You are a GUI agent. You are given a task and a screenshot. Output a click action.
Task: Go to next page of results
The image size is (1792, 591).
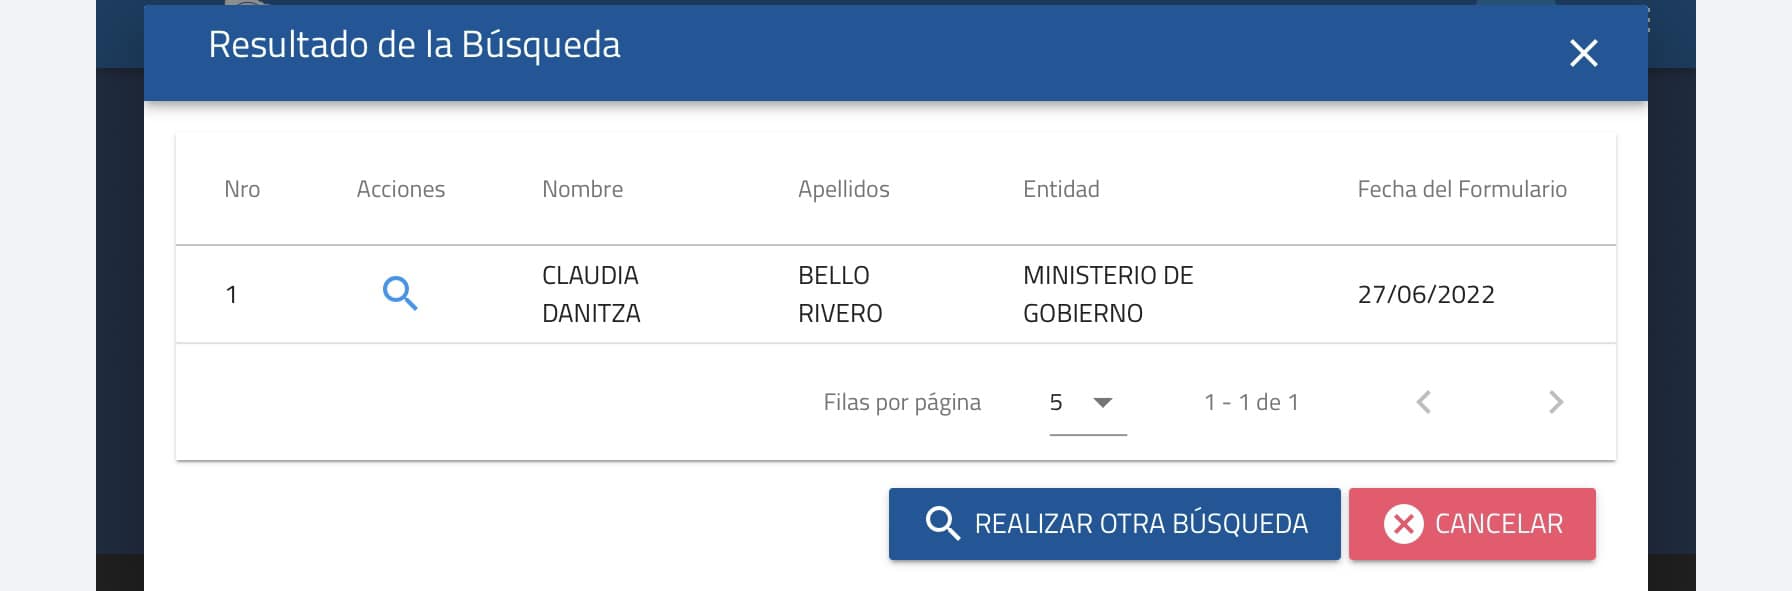(1555, 402)
